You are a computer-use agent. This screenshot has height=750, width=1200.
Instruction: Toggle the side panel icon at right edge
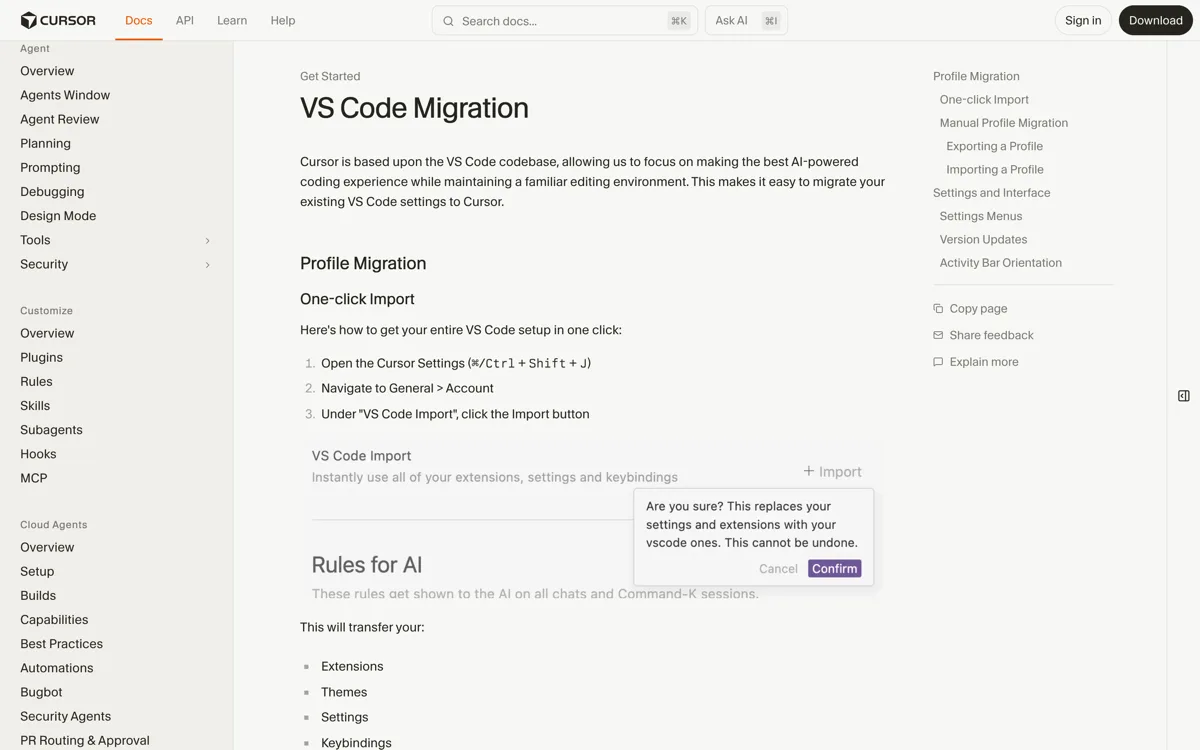coord(1184,396)
